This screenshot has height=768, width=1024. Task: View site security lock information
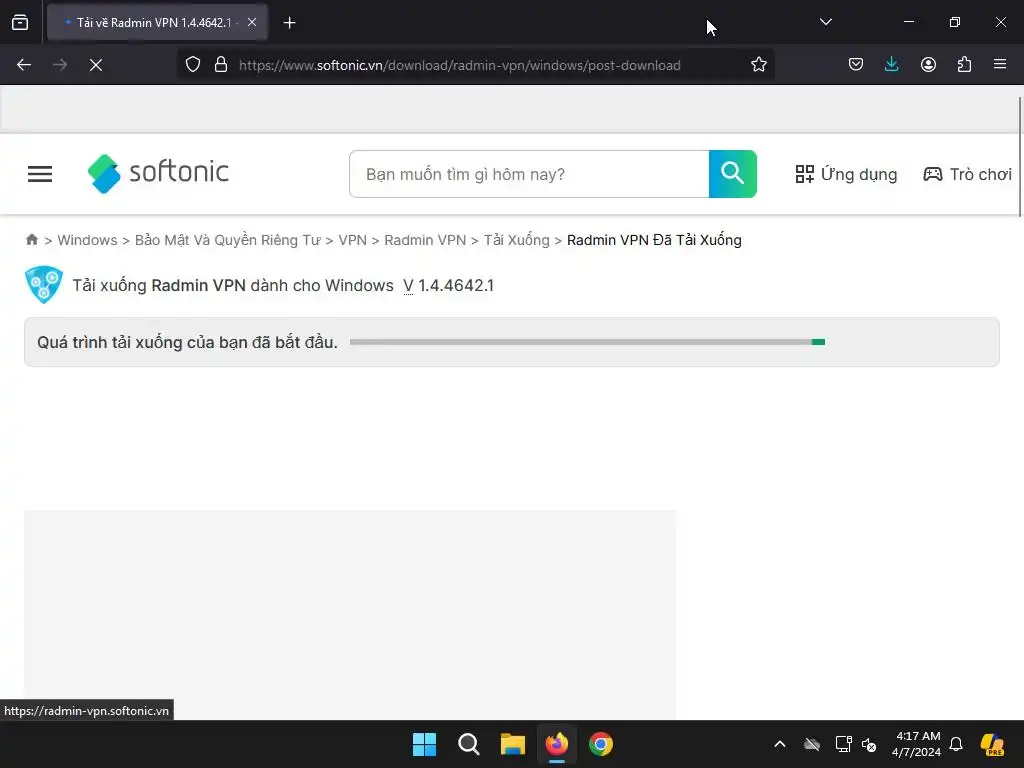(x=221, y=65)
